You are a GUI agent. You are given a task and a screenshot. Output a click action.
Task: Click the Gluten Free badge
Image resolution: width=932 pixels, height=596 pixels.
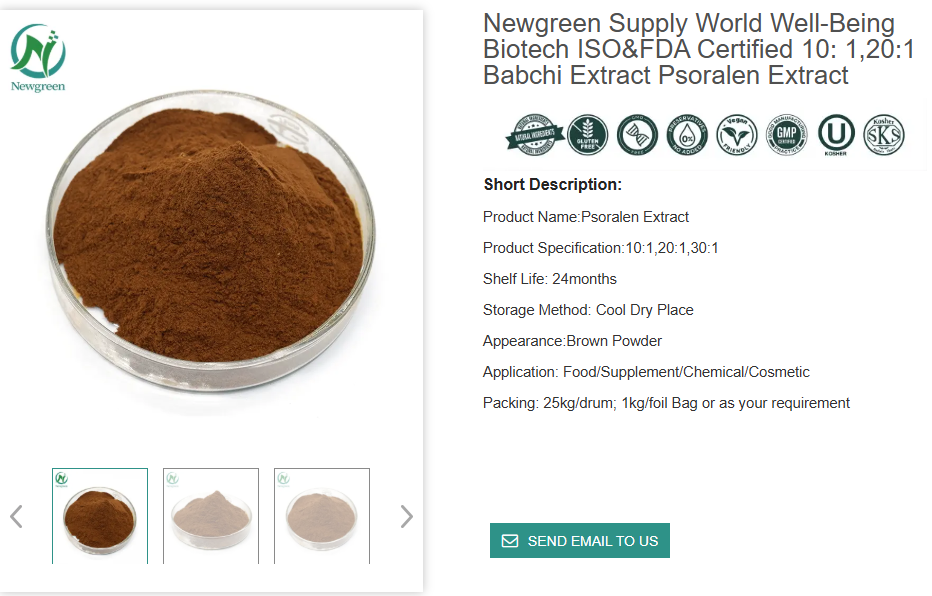(587, 135)
